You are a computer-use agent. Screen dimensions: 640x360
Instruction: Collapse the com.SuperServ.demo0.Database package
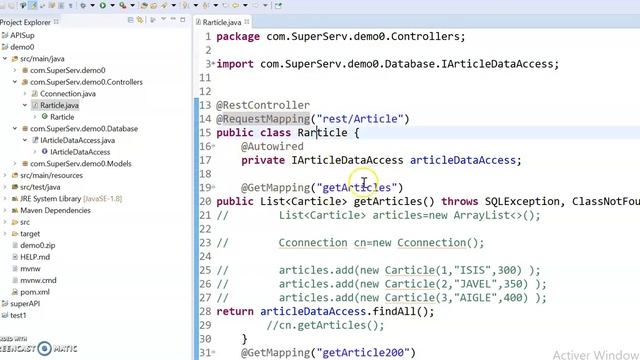coord(15,129)
